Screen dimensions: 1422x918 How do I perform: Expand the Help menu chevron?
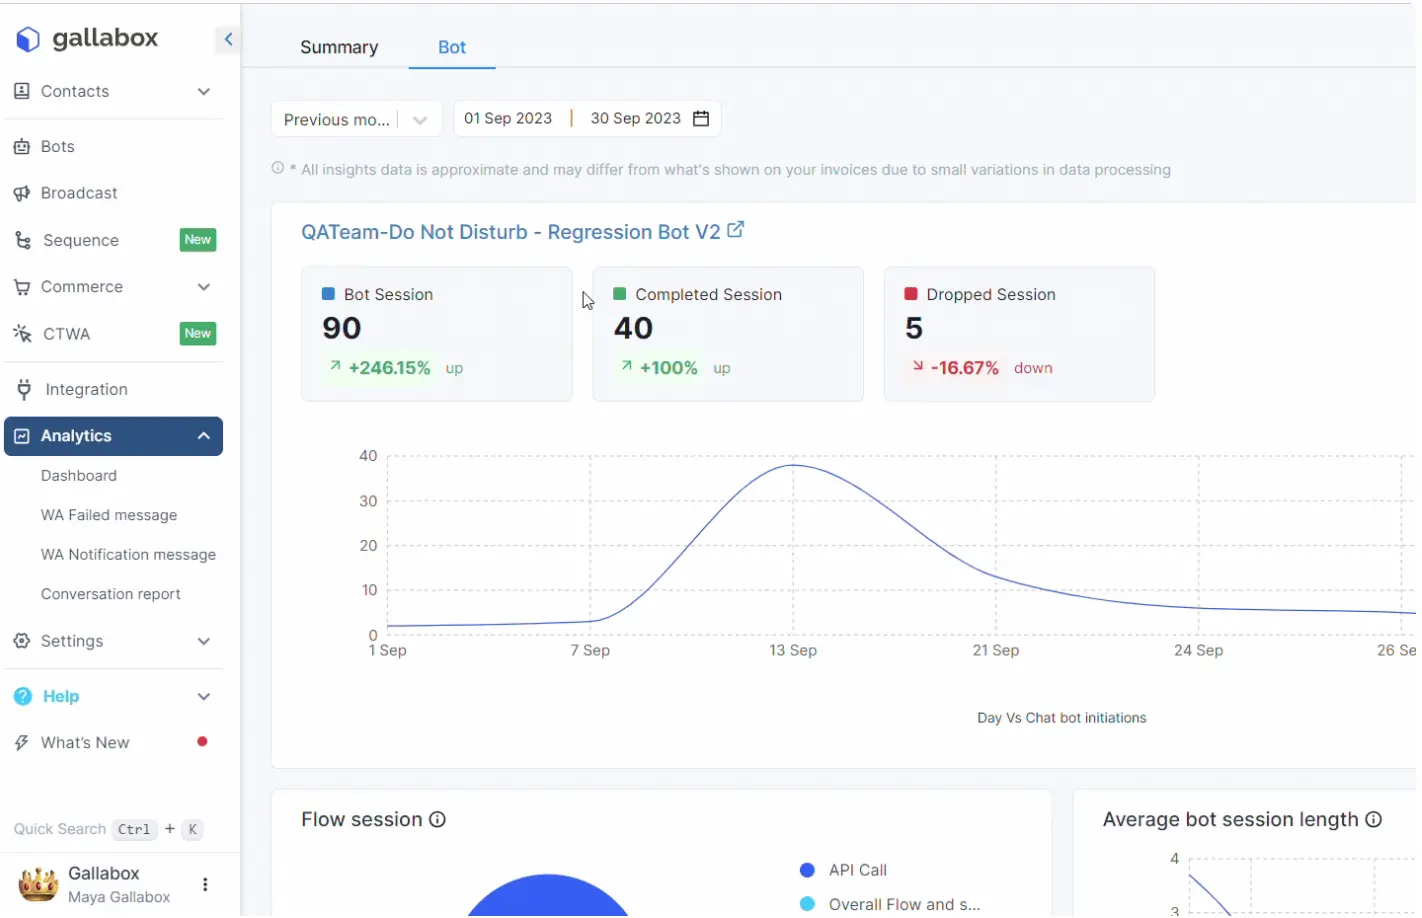click(x=204, y=697)
